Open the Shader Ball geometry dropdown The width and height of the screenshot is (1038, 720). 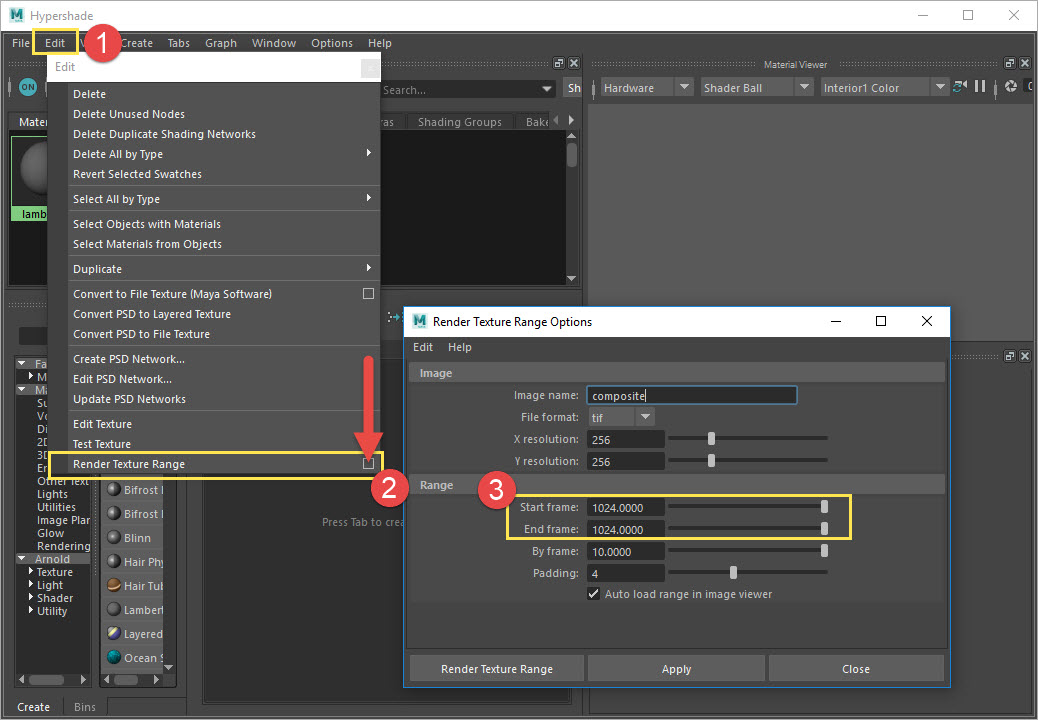pyautogui.click(x=804, y=87)
